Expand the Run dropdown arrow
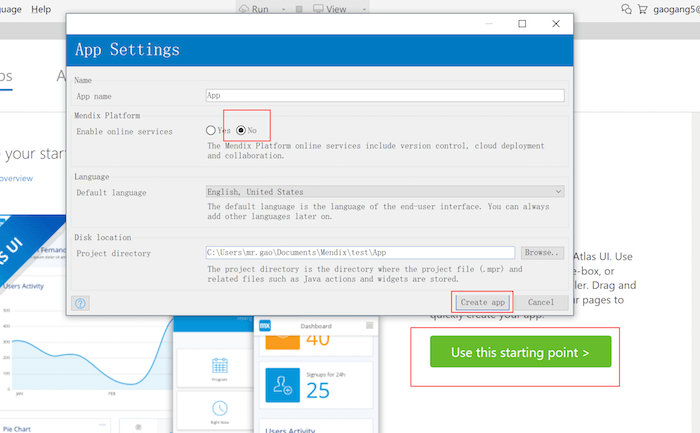700x433 pixels. [x=283, y=9]
